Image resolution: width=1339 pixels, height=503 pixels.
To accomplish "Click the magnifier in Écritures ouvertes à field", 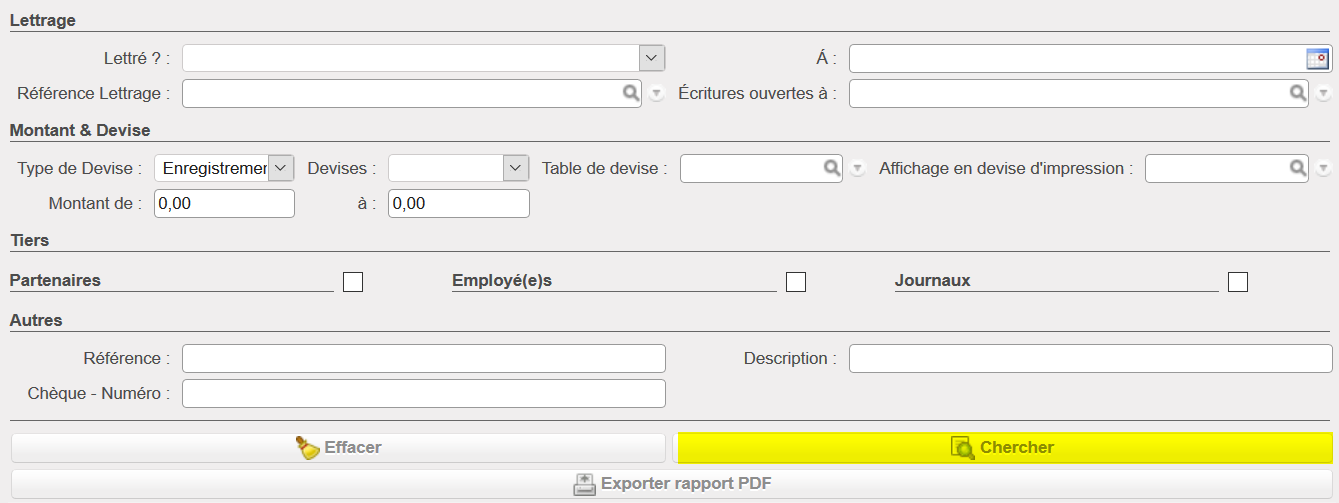I will [x=1297, y=93].
